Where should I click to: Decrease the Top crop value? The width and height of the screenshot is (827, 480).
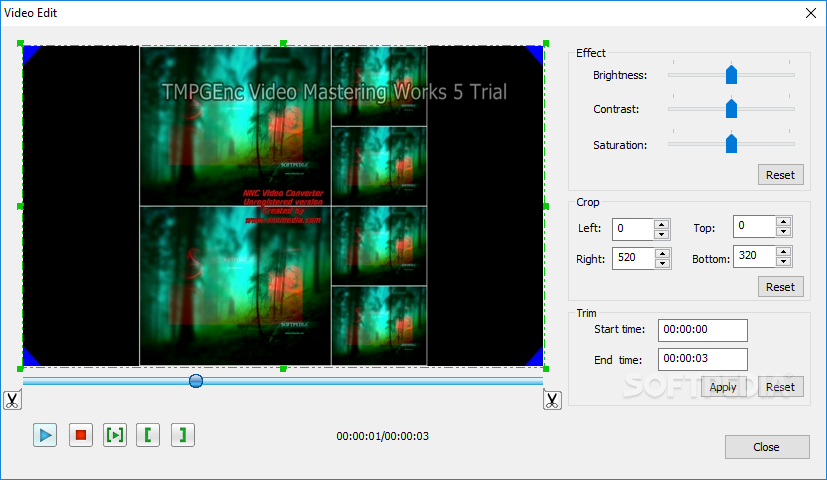[784, 232]
